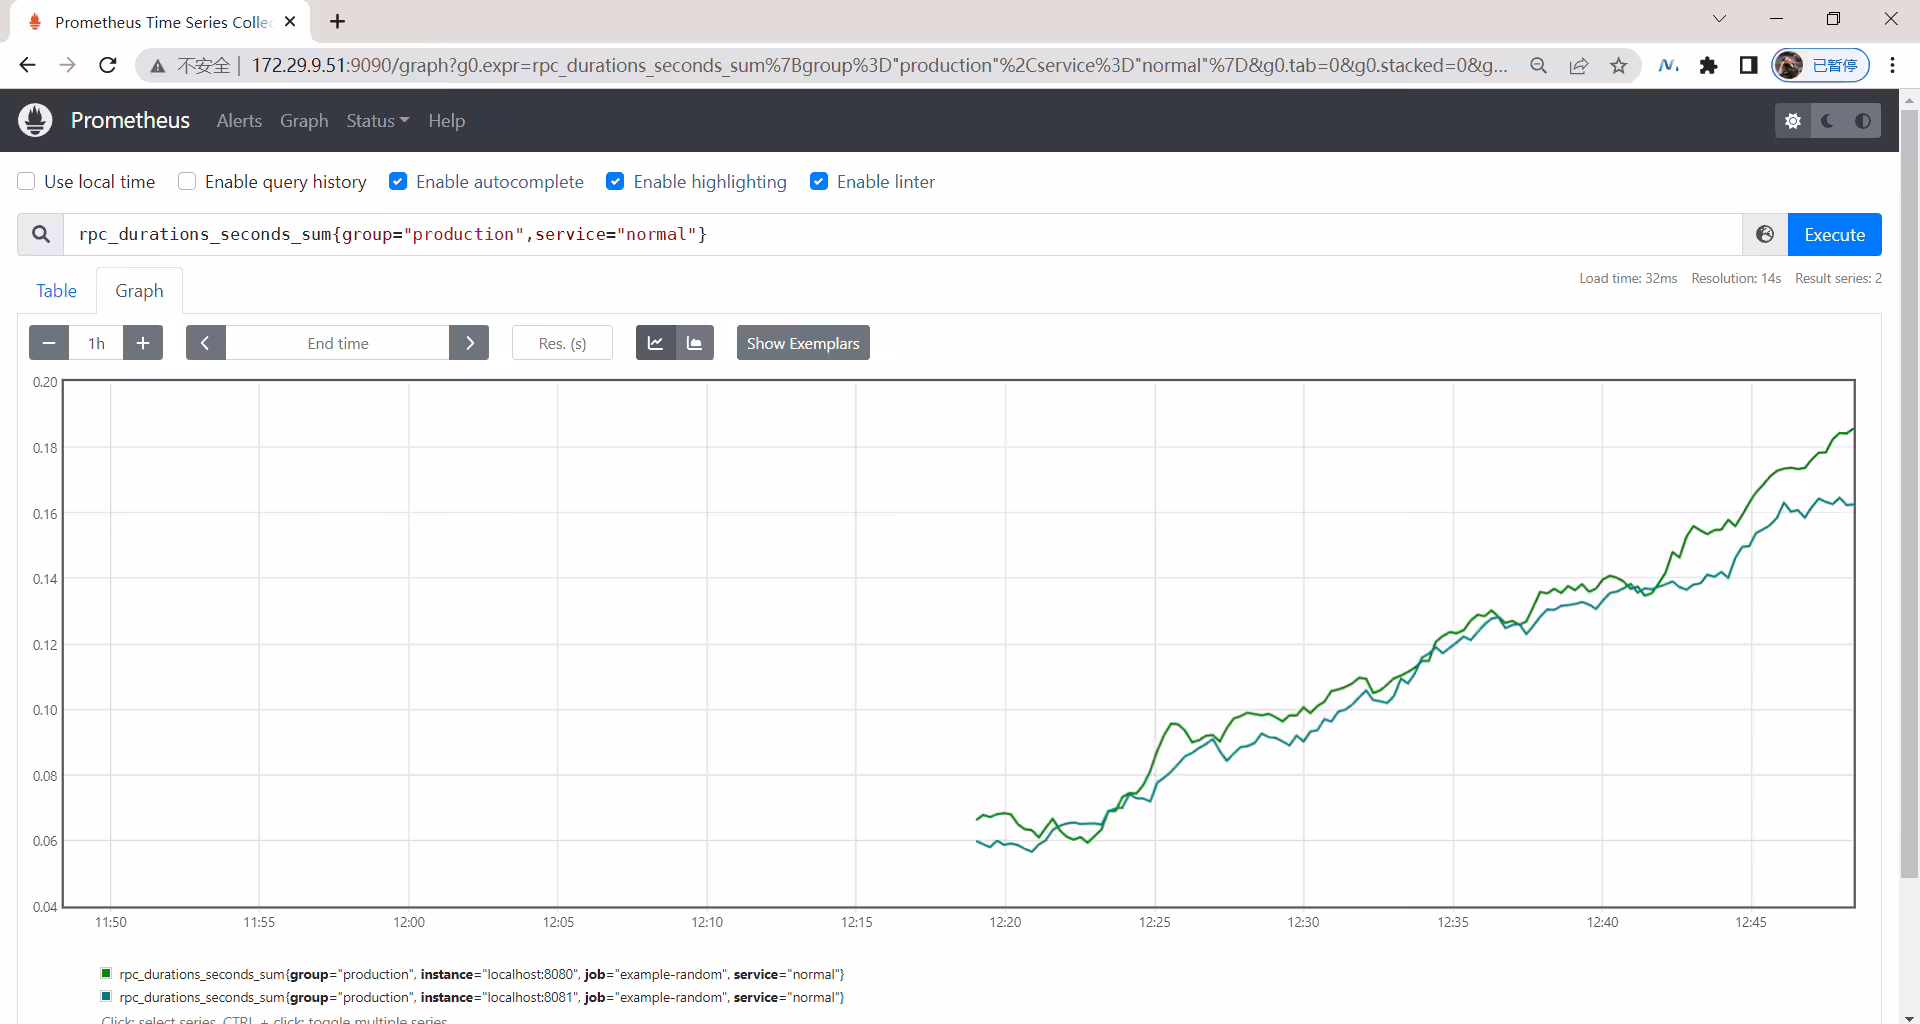This screenshot has width=1920, height=1024.
Task: Click the Prometheus flame logo
Action: [35, 120]
